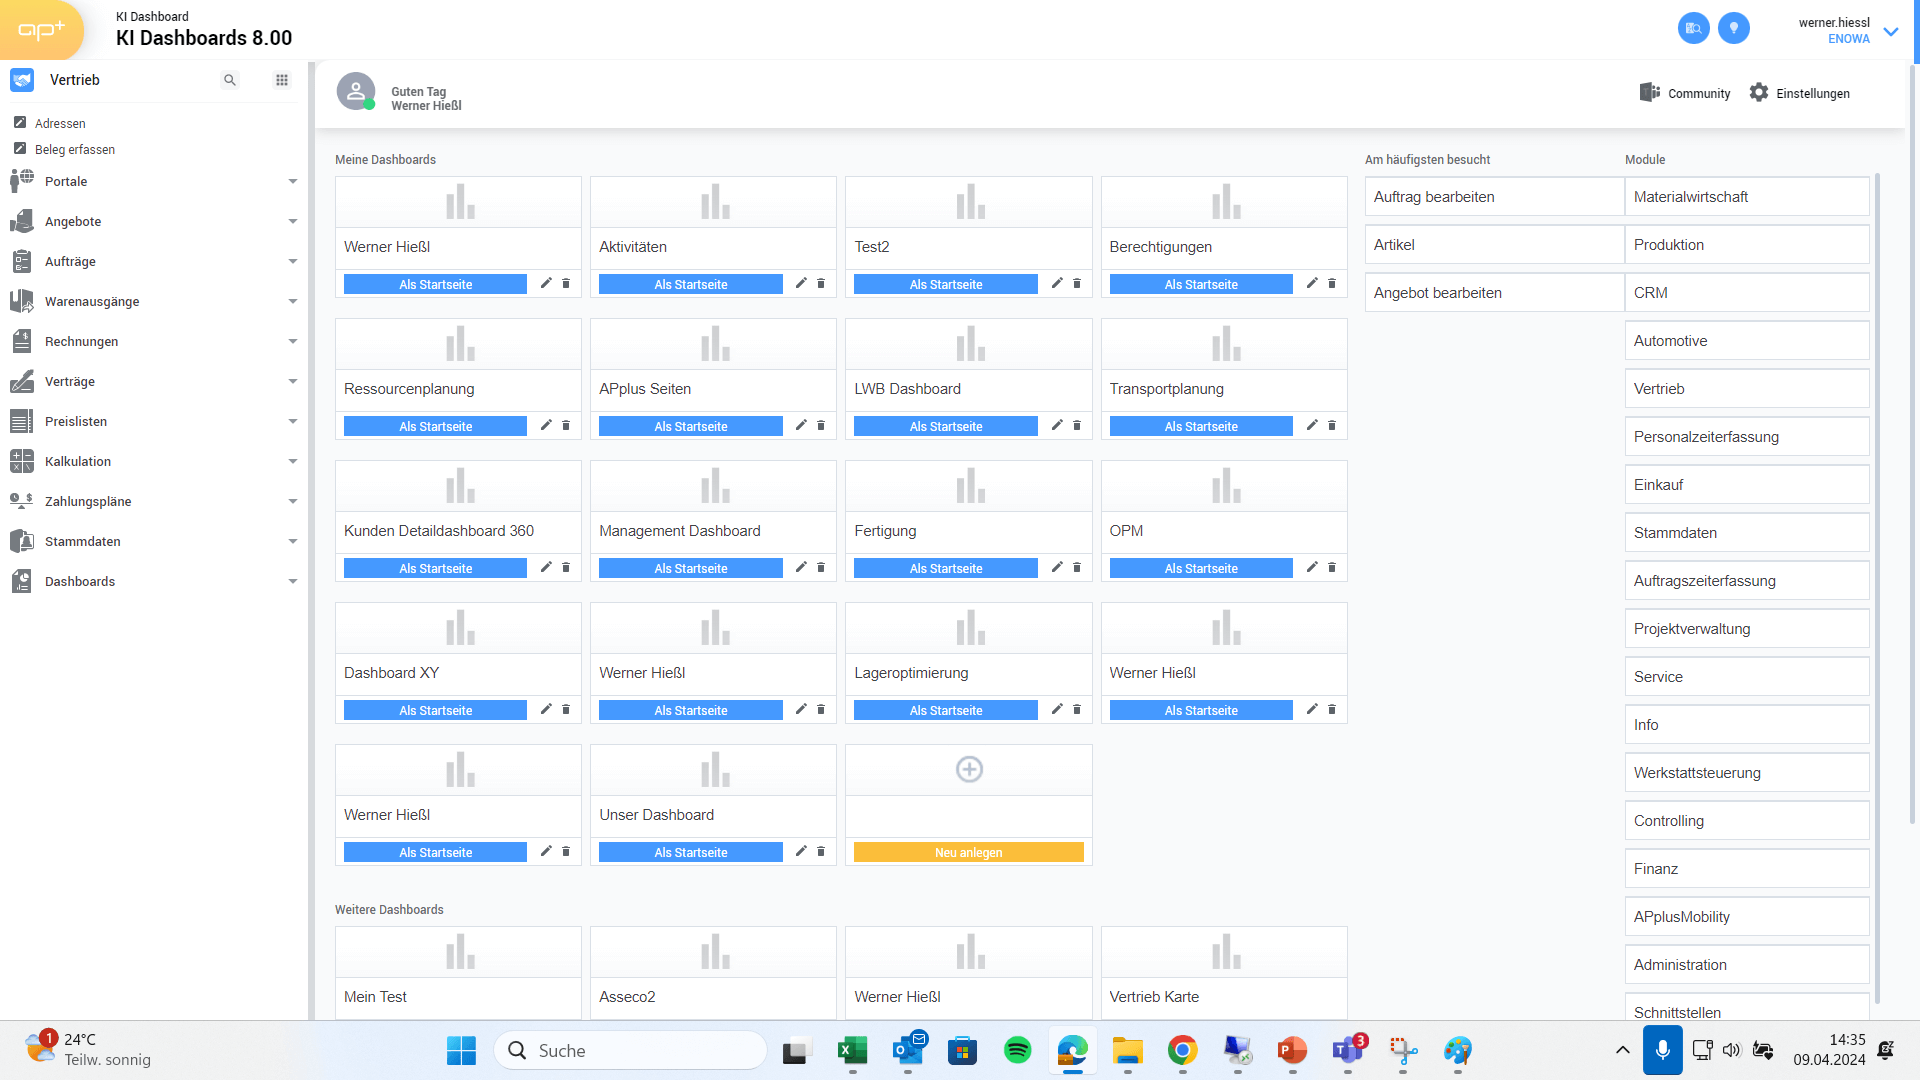1920x1080 pixels.
Task: Click the search icon in Vertrieb sidebar
Action: pos(230,80)
